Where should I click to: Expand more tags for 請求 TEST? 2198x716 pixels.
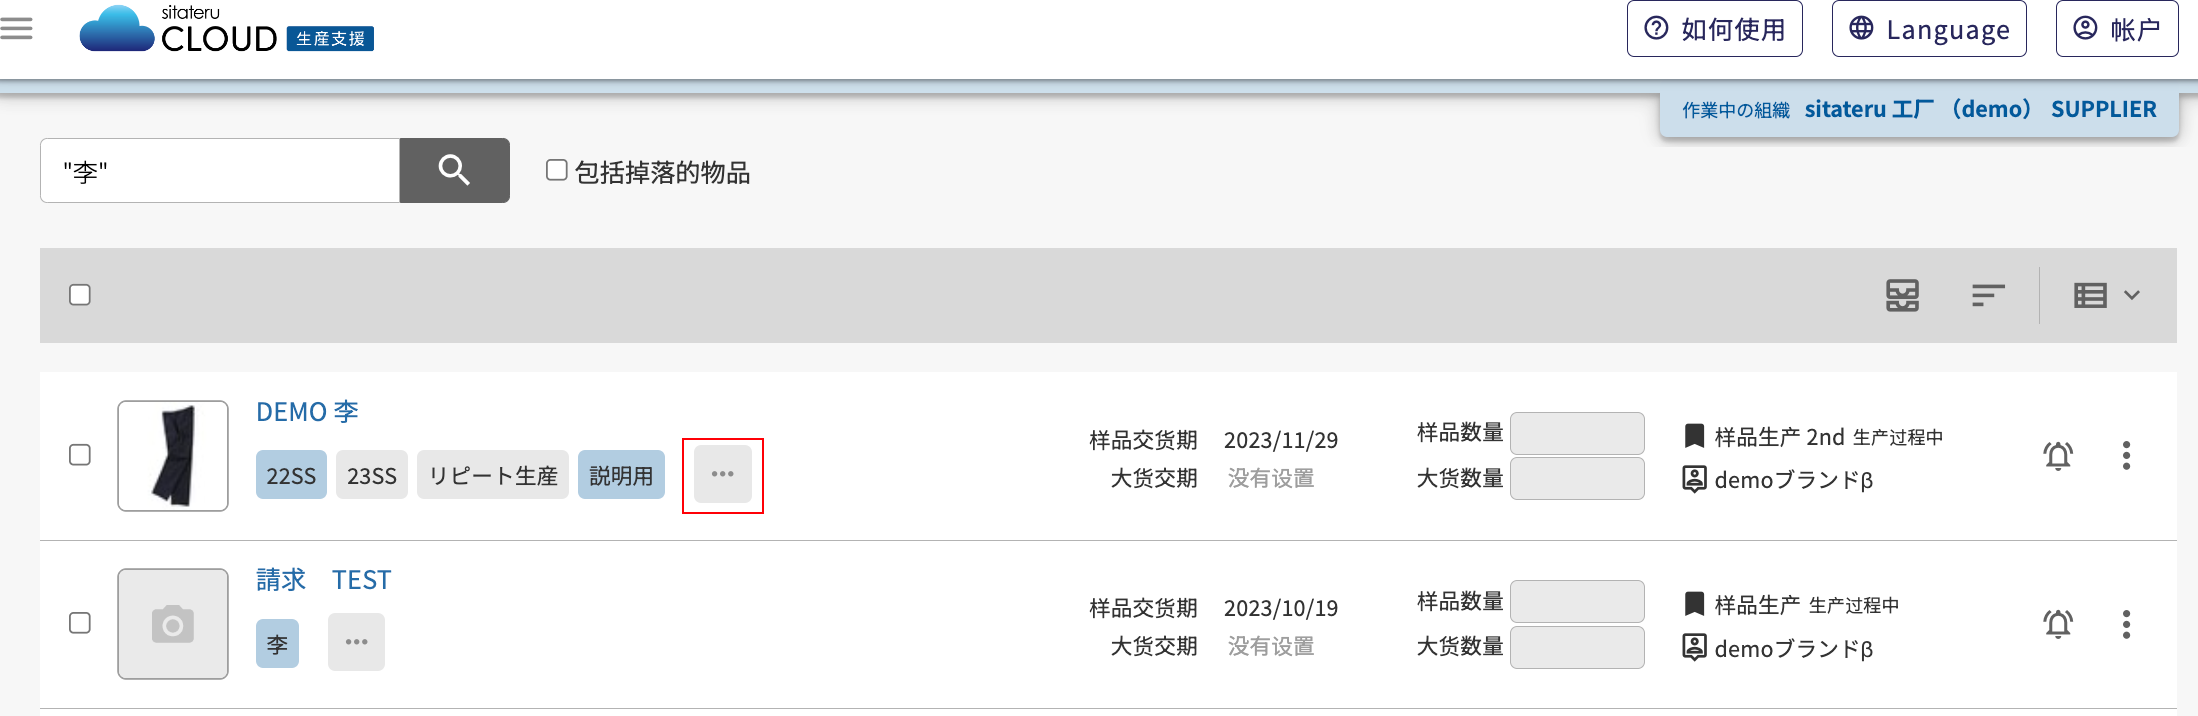coord(357,642)
